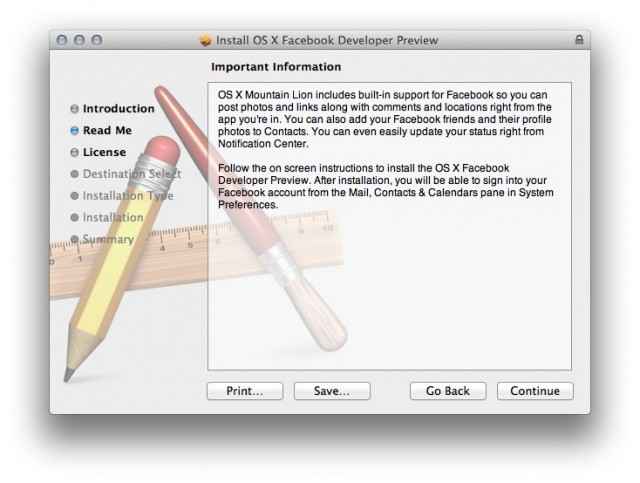Click the package icon beside window title

pos(206,40)
